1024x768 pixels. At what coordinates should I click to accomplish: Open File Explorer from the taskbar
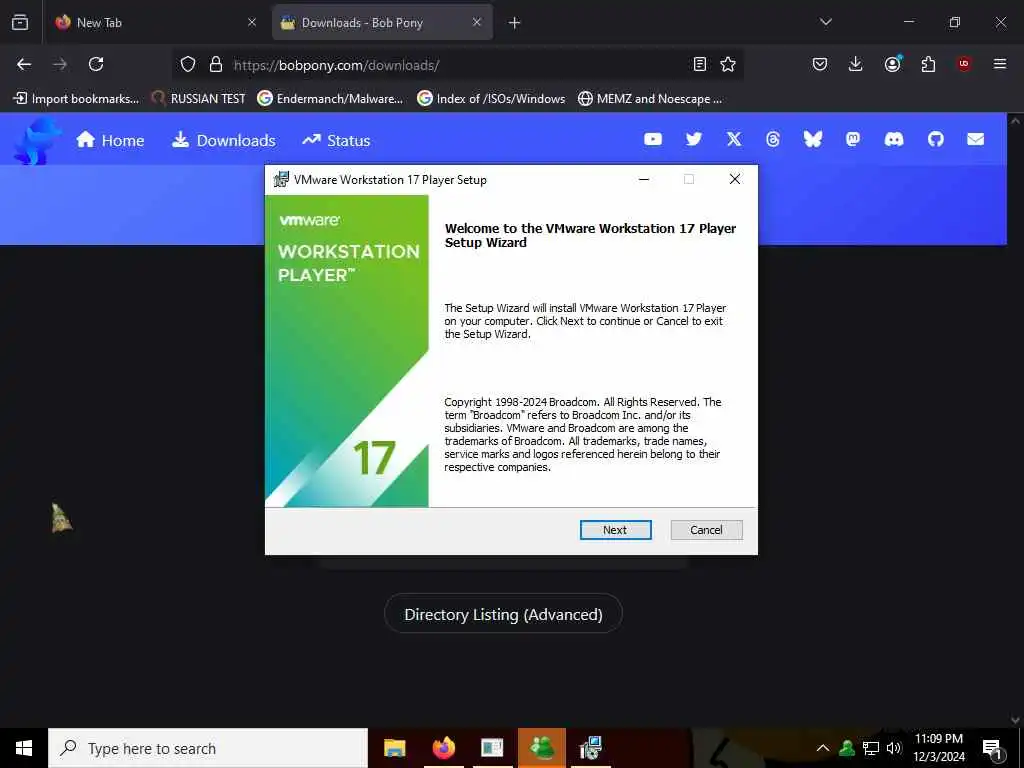(x=394, y=748)
